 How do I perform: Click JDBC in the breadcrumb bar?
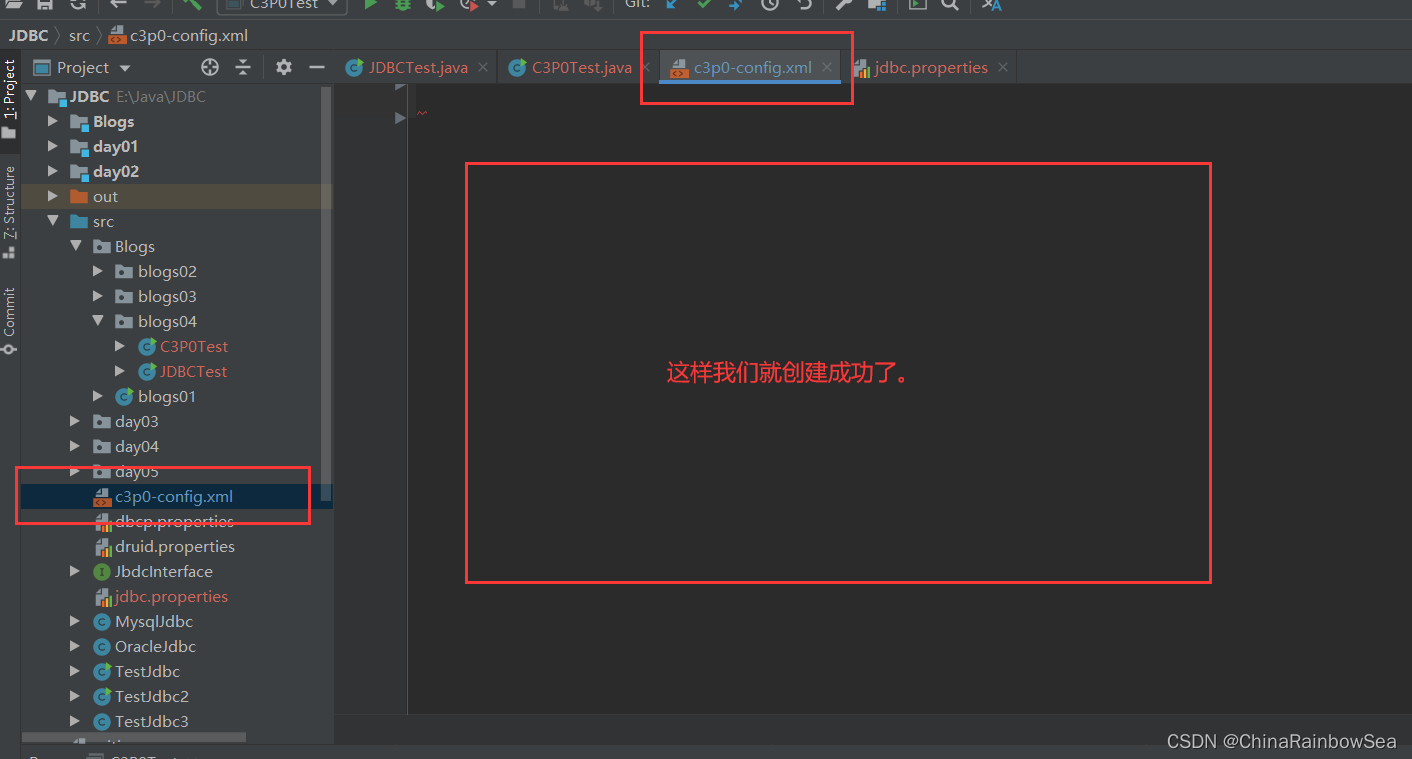(x=29, y=35)
